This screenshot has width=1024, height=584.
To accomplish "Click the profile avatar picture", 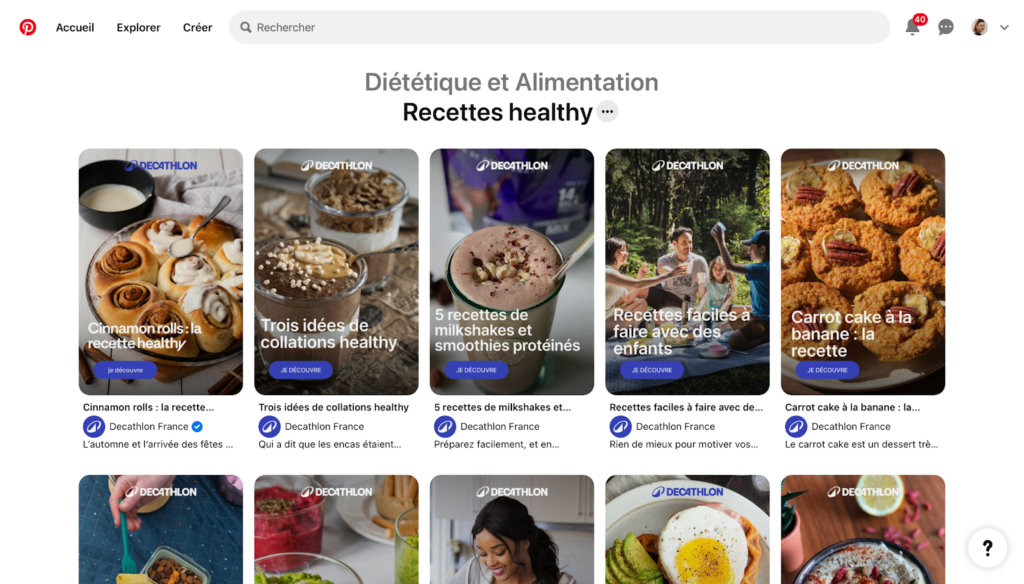I will tap(979, 27).
